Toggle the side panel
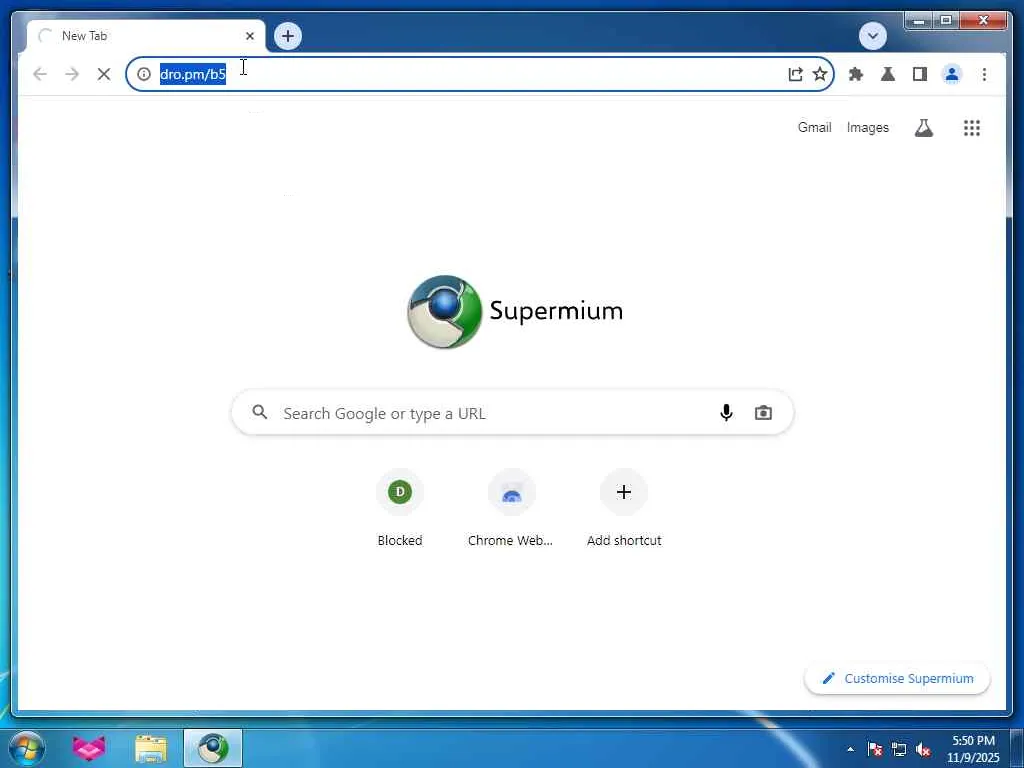 920,74
